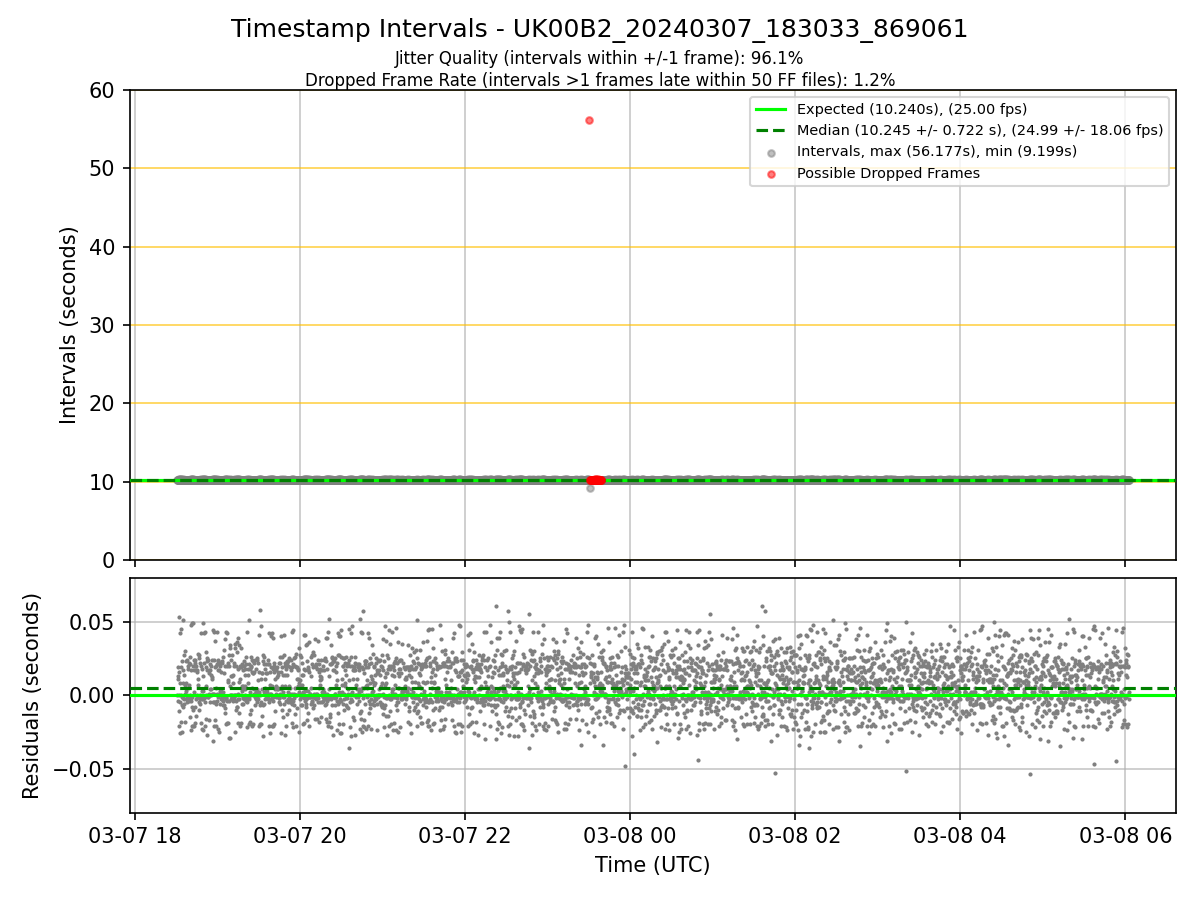Viewport: 1200px width, 900px height.
Task: Click the 'Time (UTC)' x-axis label
Action: [652, 864]
